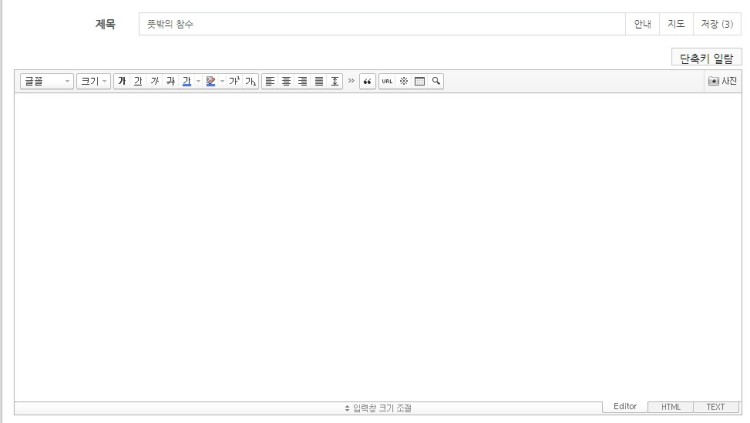Image resolution: width=750 pixels, height=423 pixels.
Task: Toggle underline text formatting
Action: click(138, 80)
